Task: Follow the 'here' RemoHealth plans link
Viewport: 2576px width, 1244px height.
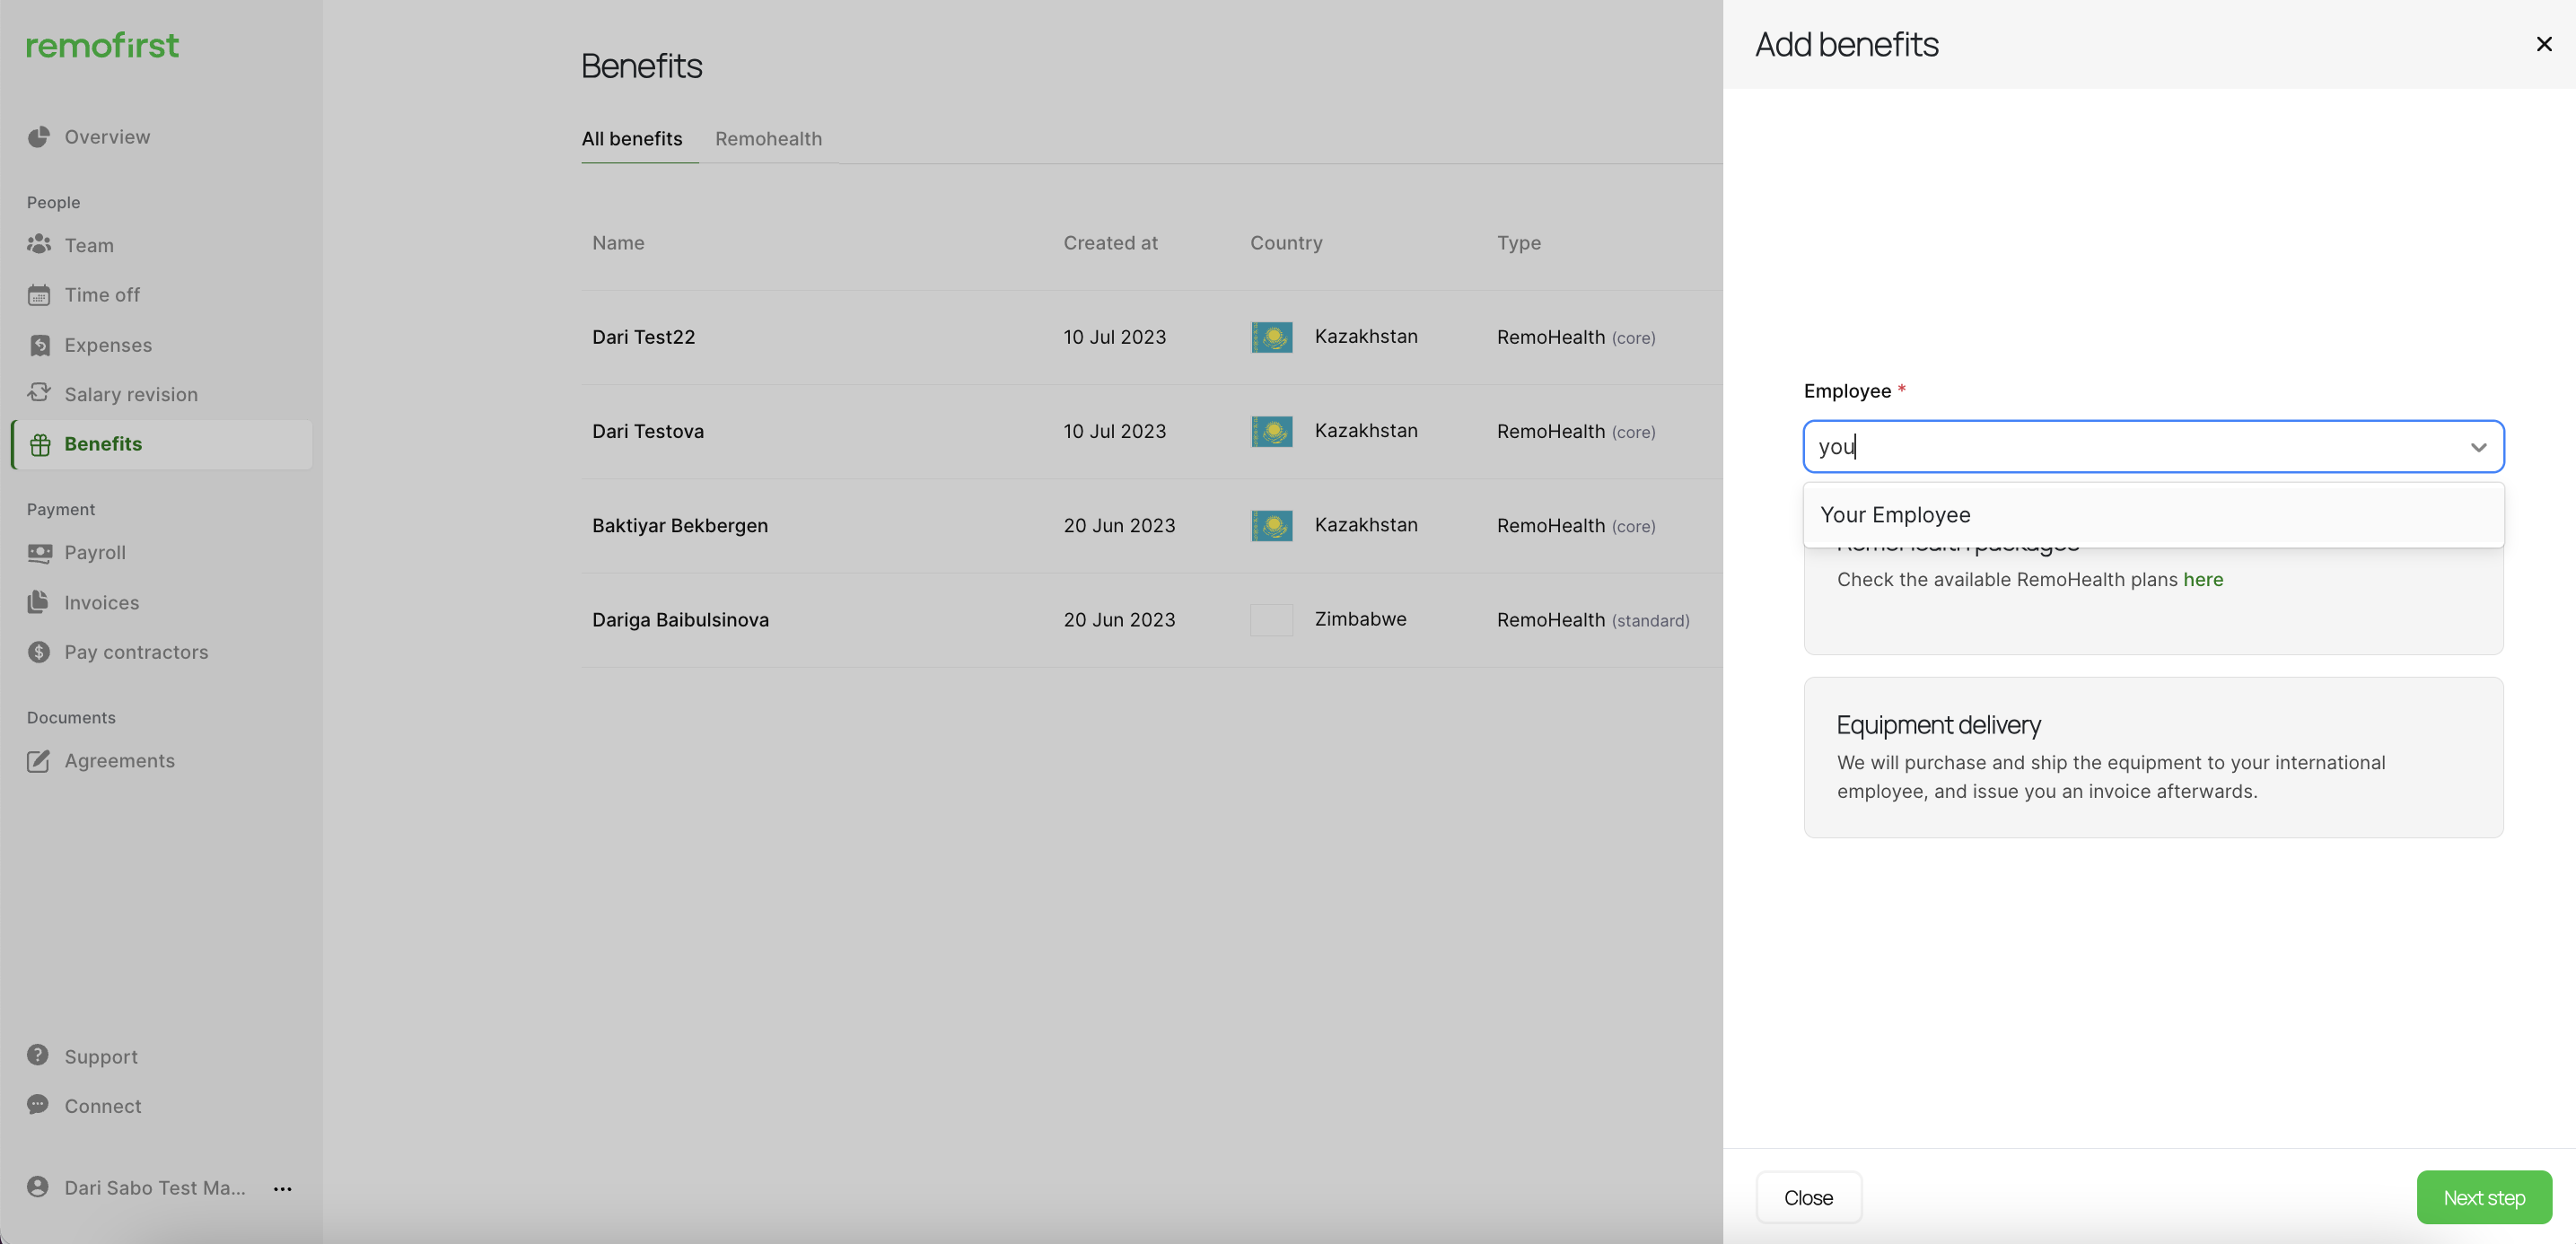Action: click(2203, 579)
